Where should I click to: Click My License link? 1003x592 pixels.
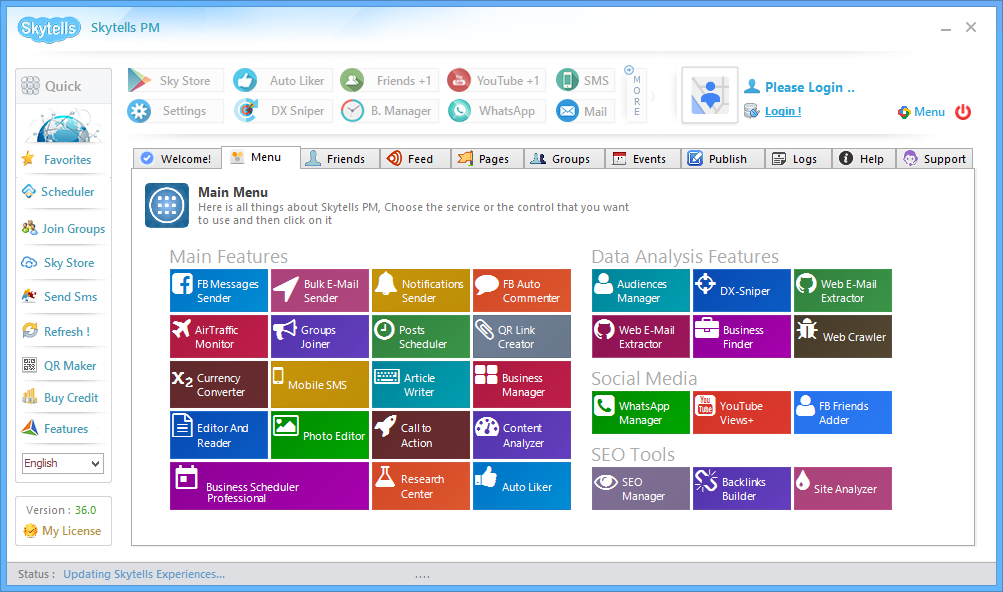coord(62,531)
